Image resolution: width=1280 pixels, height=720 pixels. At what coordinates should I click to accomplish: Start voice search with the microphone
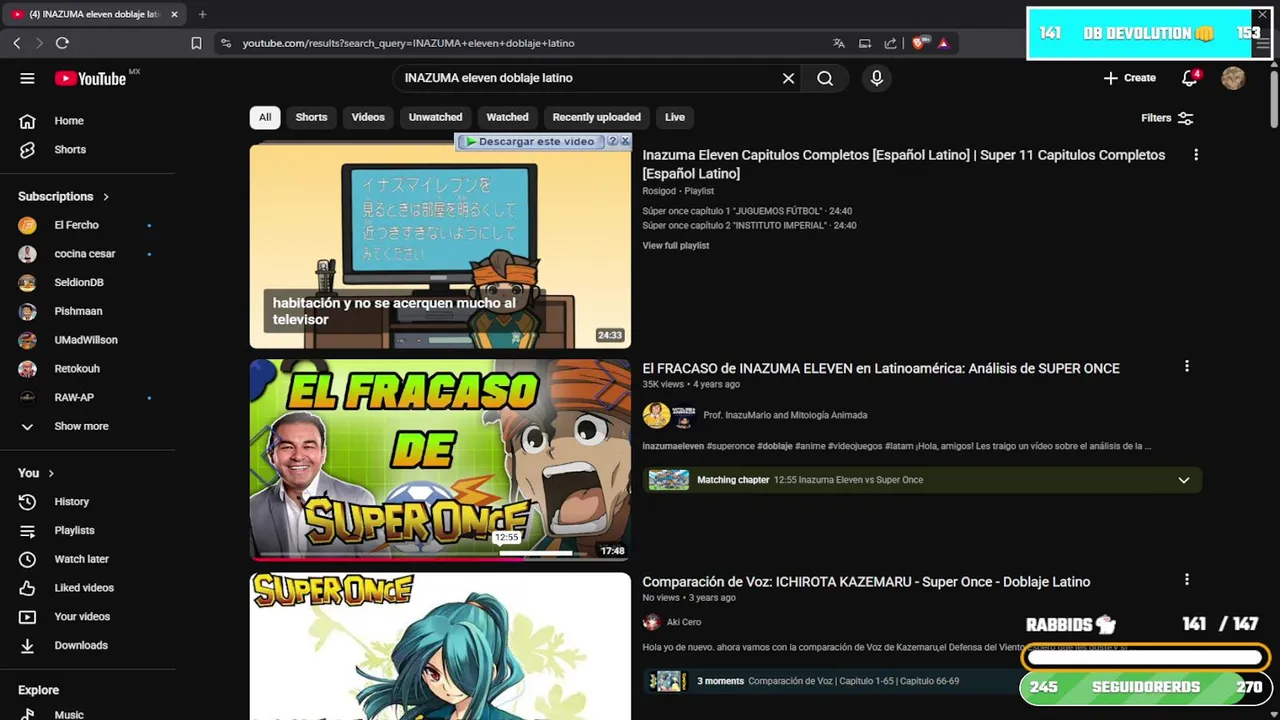click(x=877, y=78)
